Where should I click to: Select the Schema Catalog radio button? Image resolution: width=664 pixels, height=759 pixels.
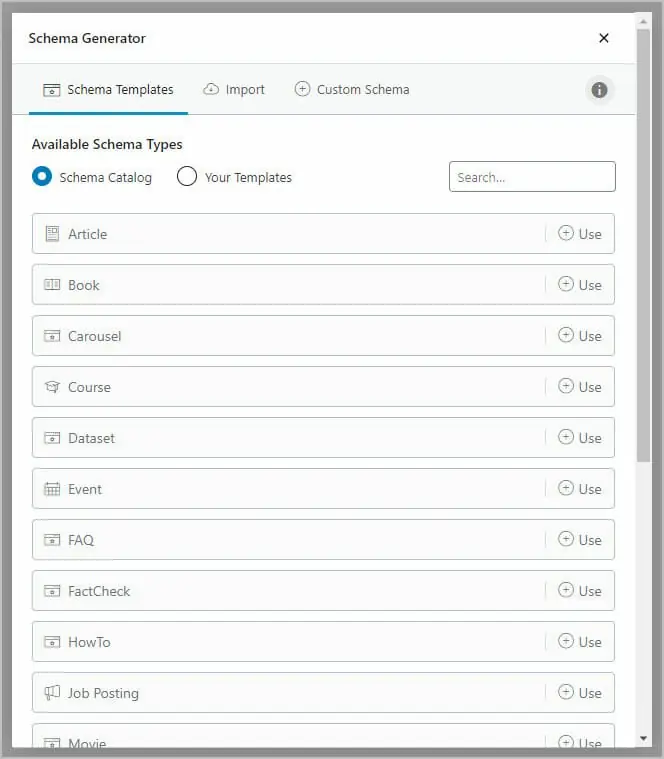(x=42, y=177)
